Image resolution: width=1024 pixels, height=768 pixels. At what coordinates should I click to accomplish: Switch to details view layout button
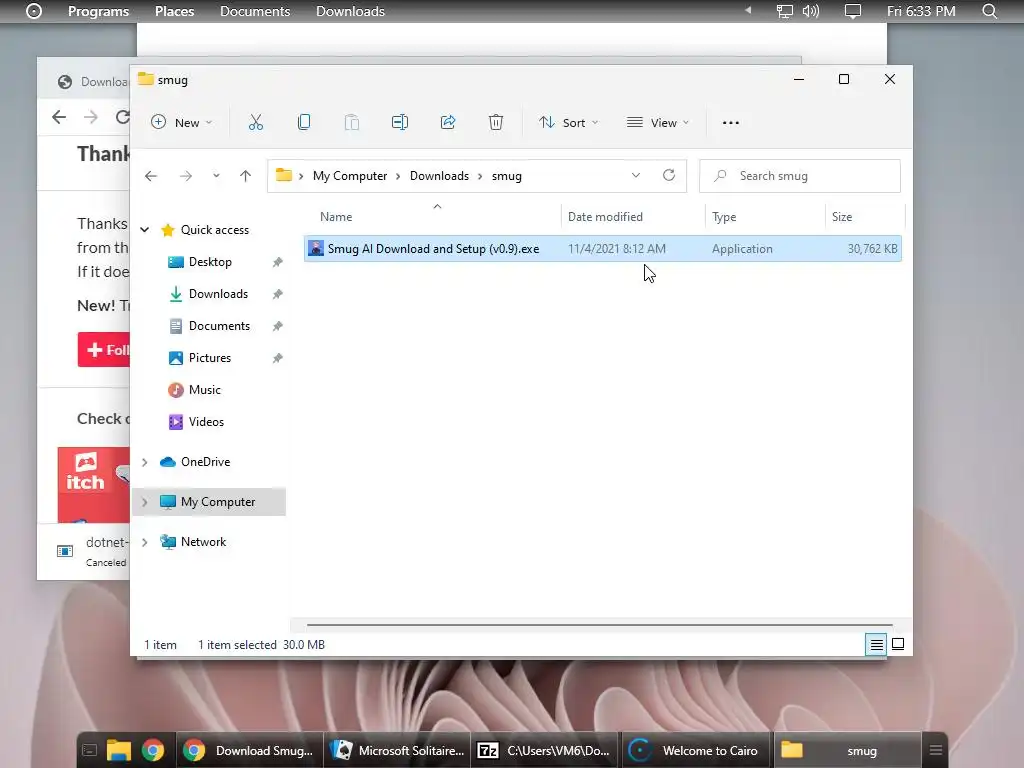click(x=876, y=645)
